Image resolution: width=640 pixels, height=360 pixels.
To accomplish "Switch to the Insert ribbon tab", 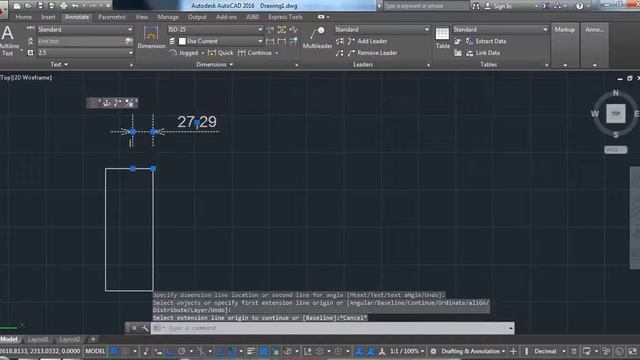I will [x=48, y=17].
